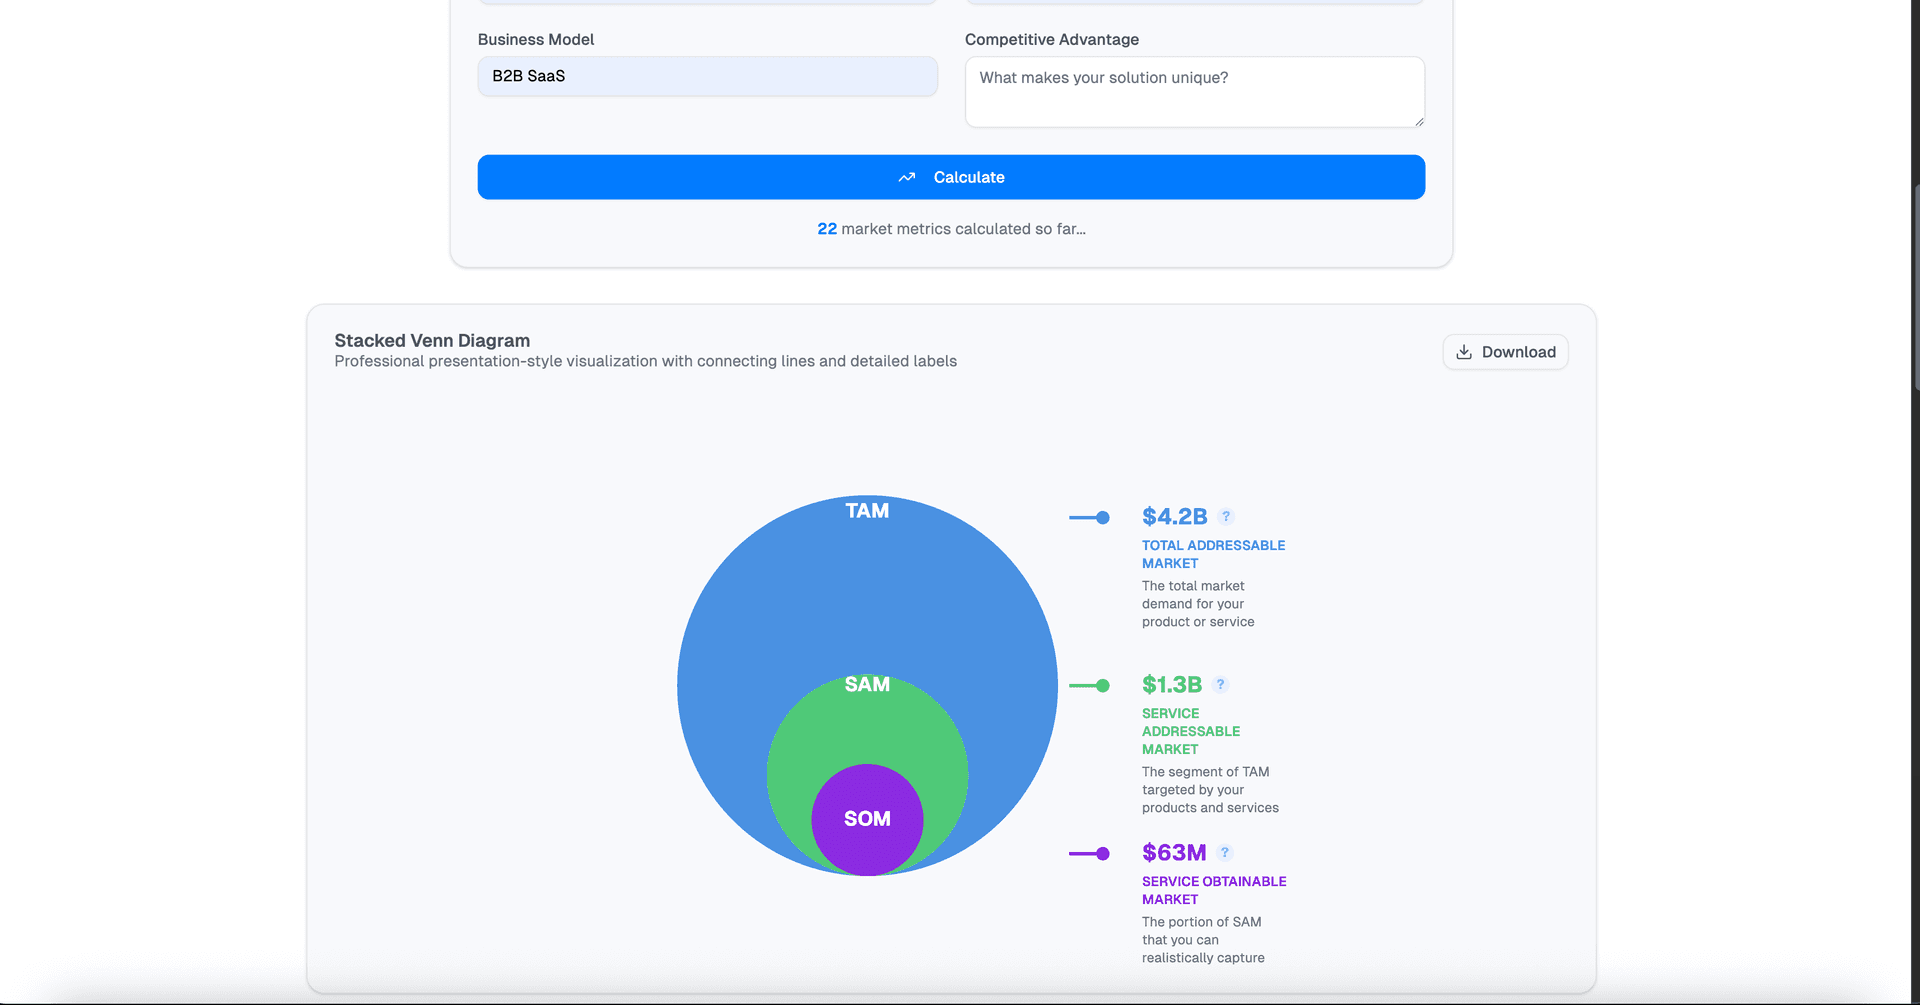Focus the Business Model field
This screenshot has height=1005, width=1920.
pos(707,76)
